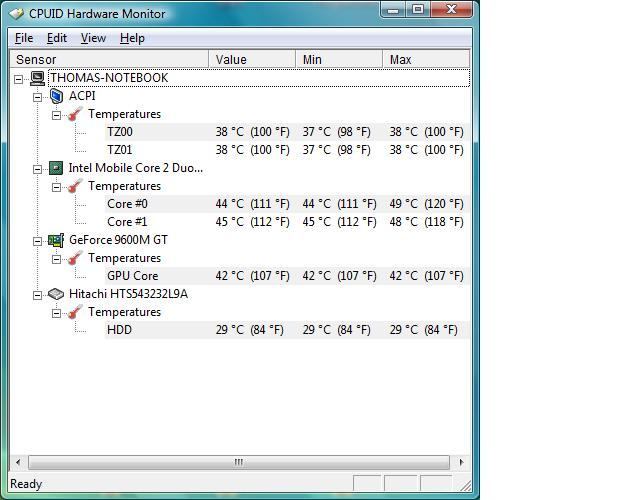640x500 pixels.
Task: Click the CPUID Hardware Monitor title bar icon
Action: 17,13
